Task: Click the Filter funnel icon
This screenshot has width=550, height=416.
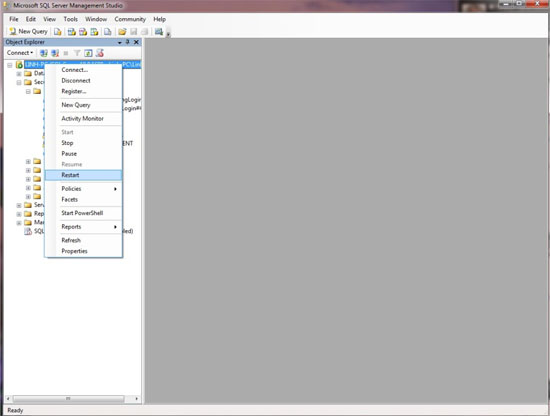Action: [77, 53]
